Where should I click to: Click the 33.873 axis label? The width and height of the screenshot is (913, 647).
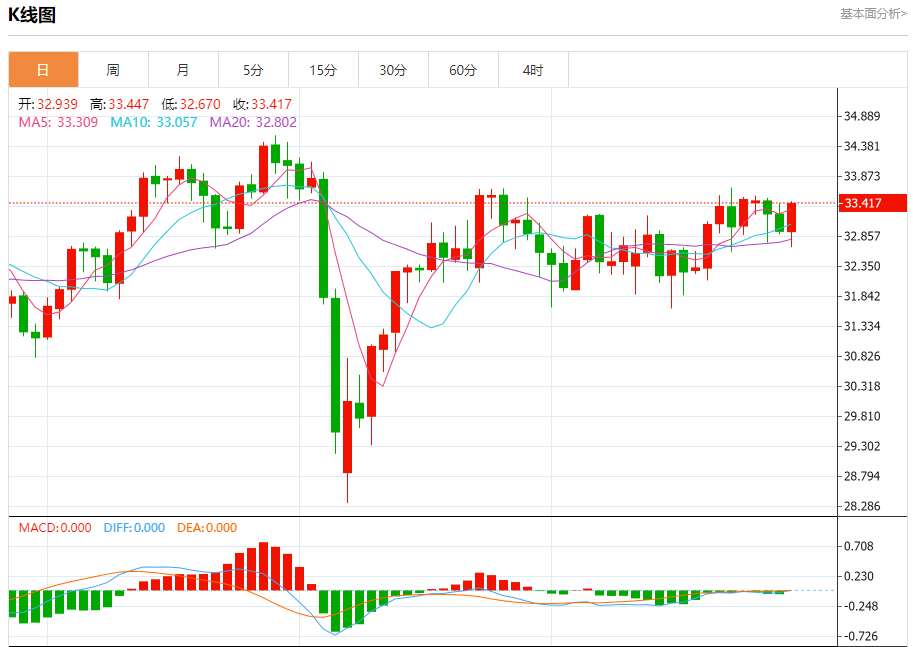[862, 176]
